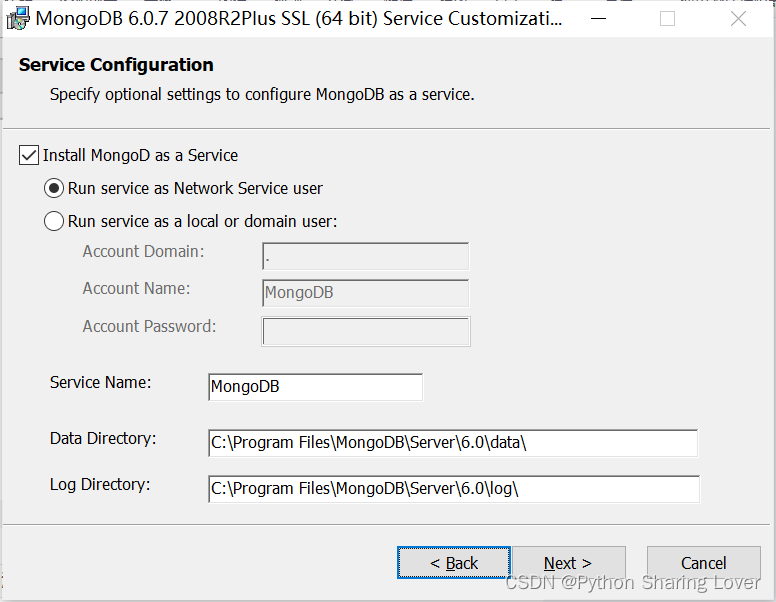Click the Data Directory path field

point(453,443)
